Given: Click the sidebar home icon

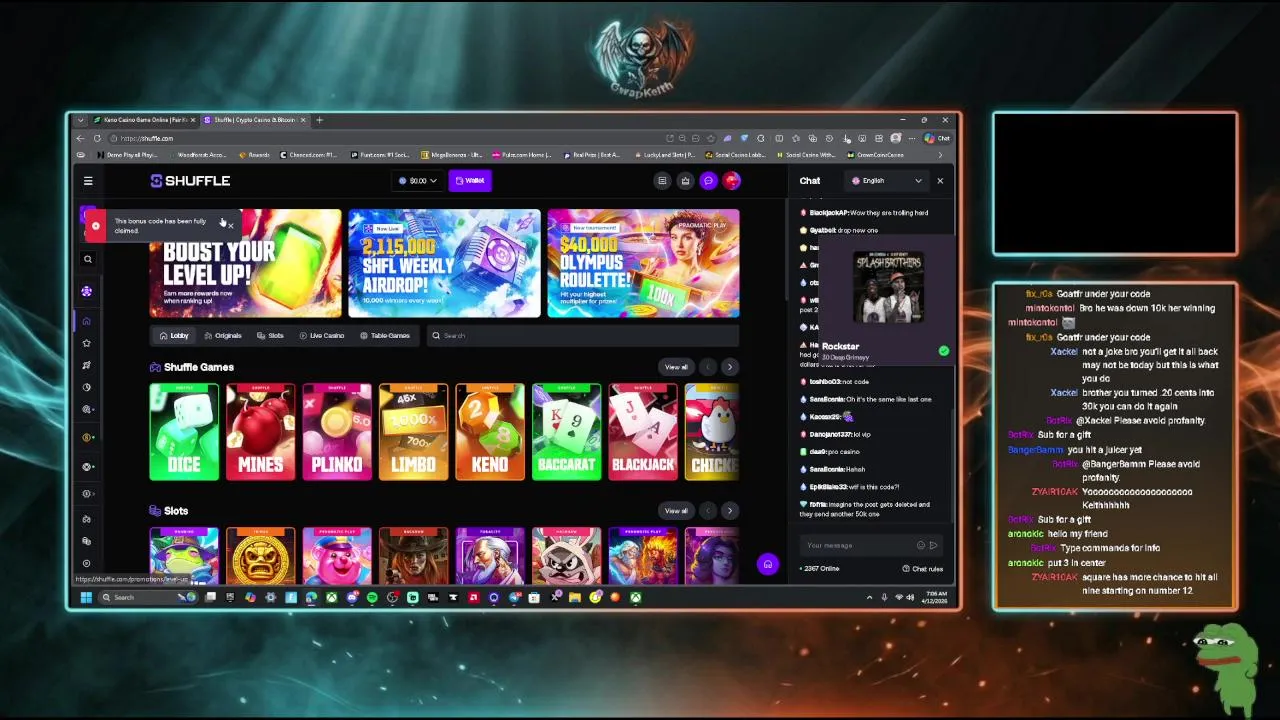Looking at the screenshot, I should (x=87, y=321).
